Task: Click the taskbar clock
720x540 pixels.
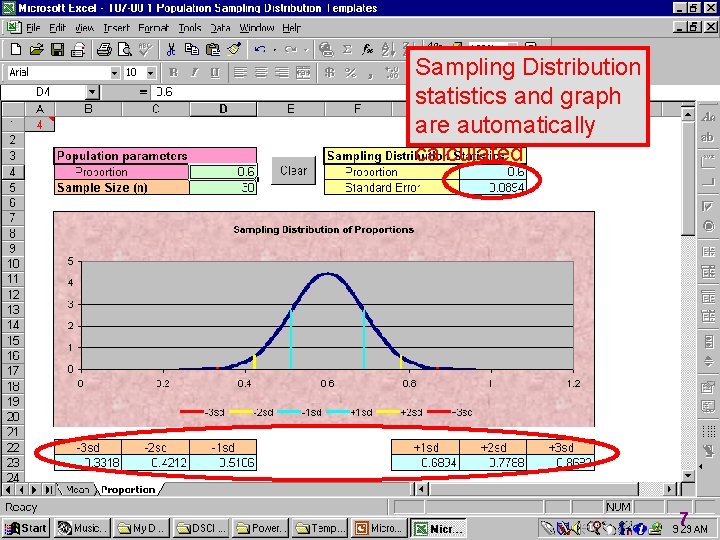Action: click(690, 529)
